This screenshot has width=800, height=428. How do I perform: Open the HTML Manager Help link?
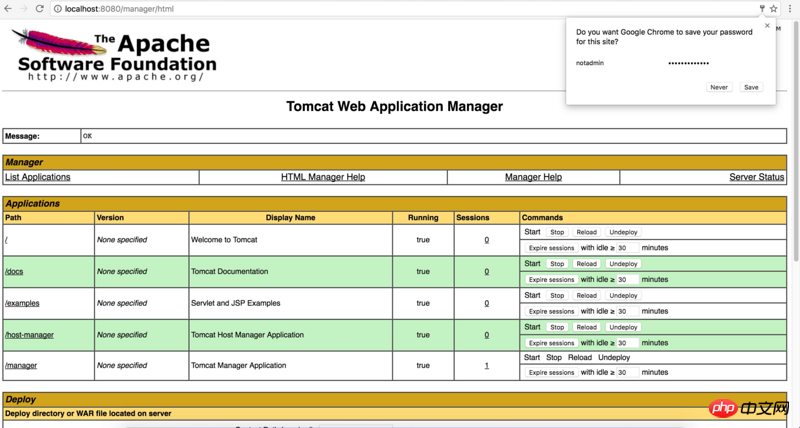pos(323,177)
